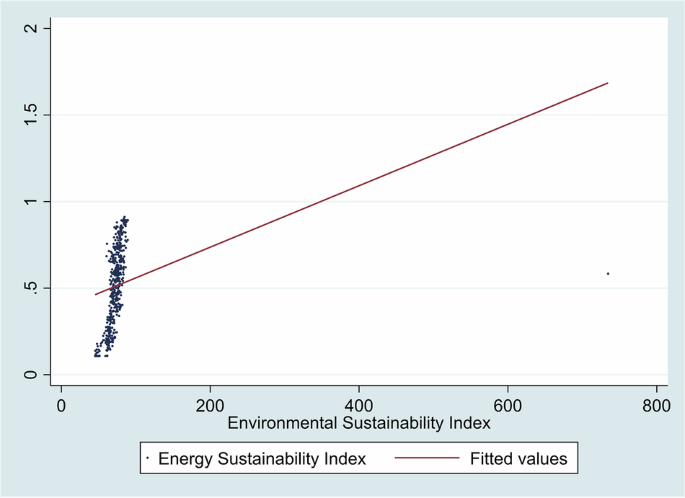Click the x-axis tick label 800
Screen dimensions: 685x498
tap(657, 404)
